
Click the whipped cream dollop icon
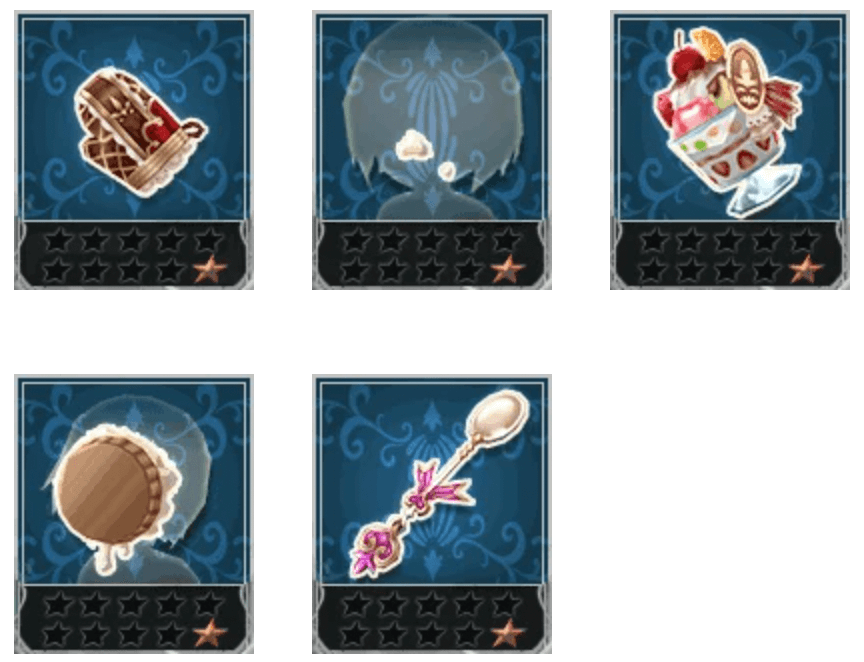point(413,146)
